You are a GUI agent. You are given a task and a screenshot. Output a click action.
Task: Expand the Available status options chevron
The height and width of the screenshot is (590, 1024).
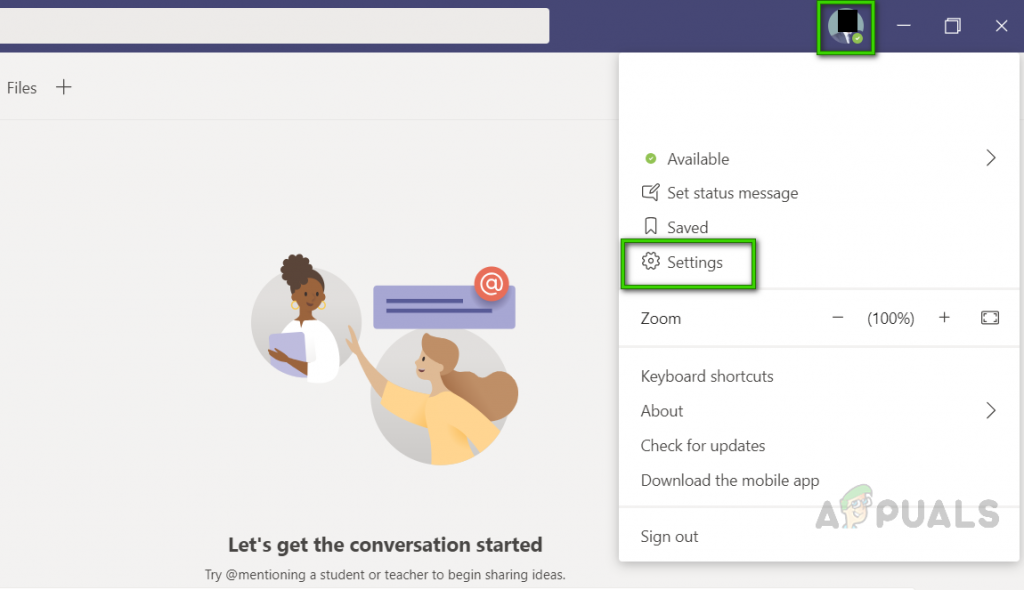point(991,158)
